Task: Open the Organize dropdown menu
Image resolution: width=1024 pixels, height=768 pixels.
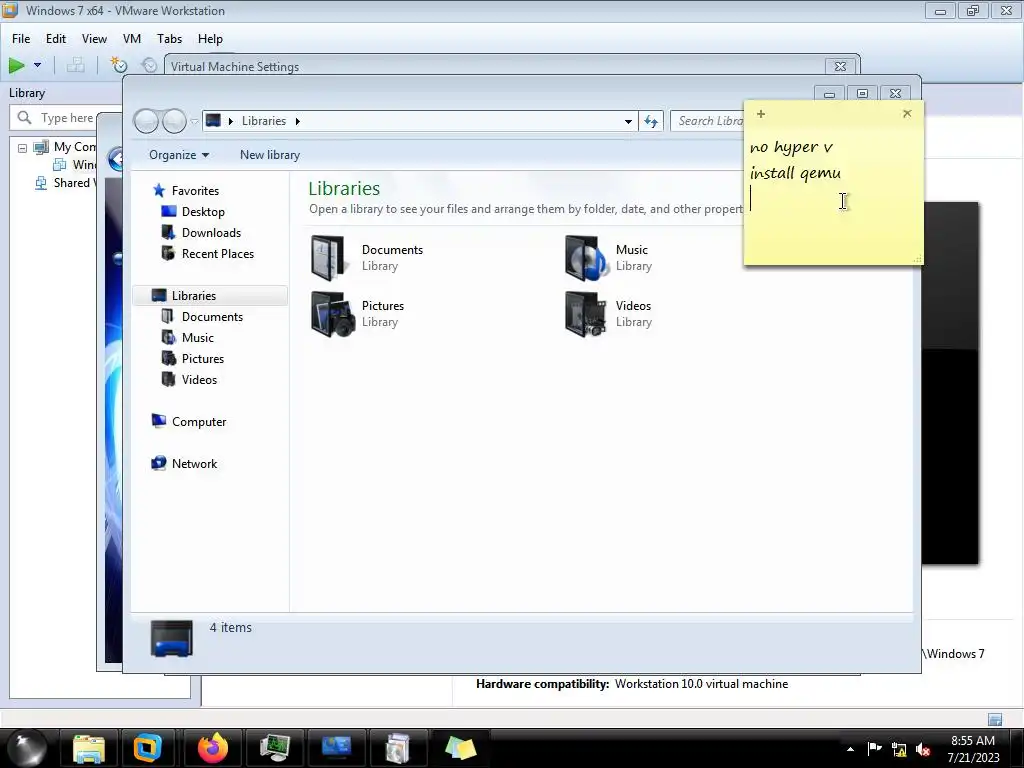Action: (x=179, y=155)
